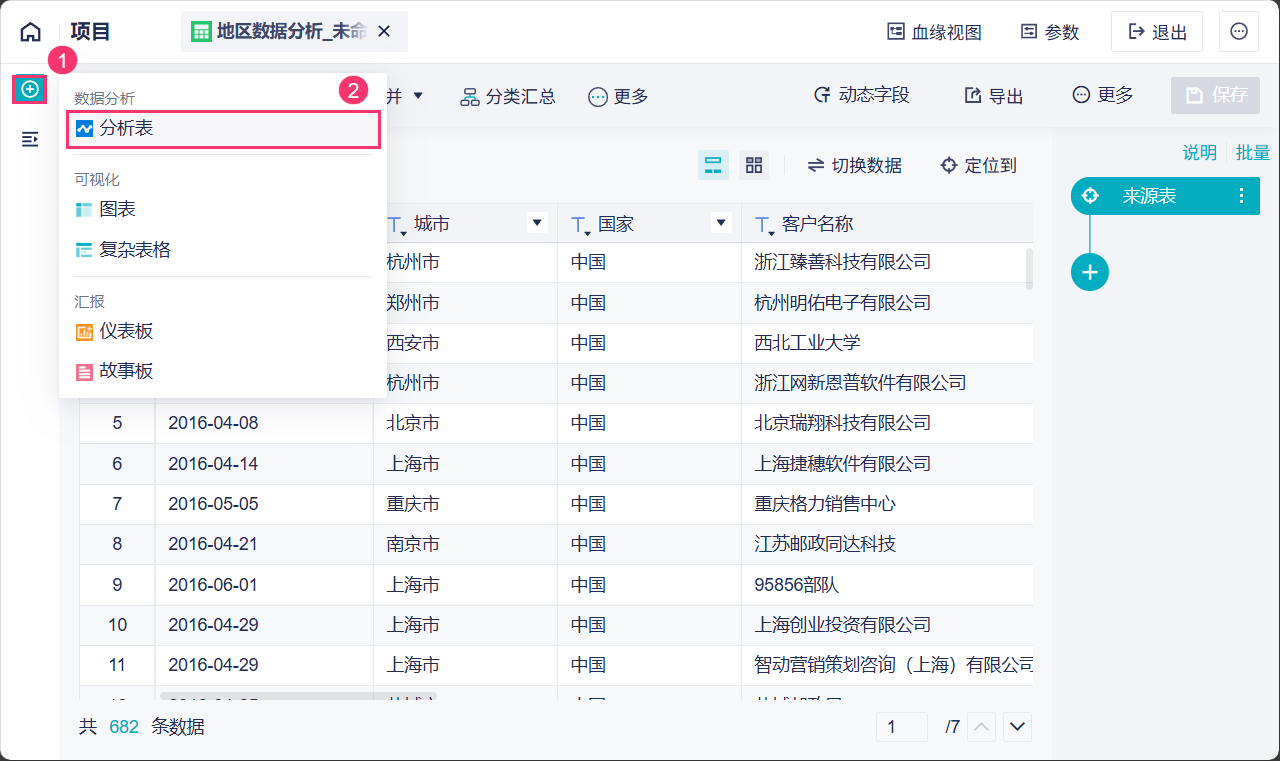The height and width of the screenshot is (761, 1280).
Task: Click the page number input field
Action: 902,727
